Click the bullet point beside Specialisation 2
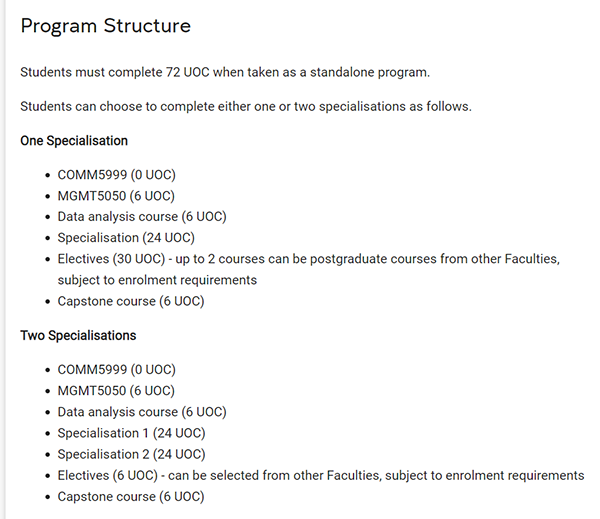The height and width of the screenshot is (519, 600). tap(47, 454)
